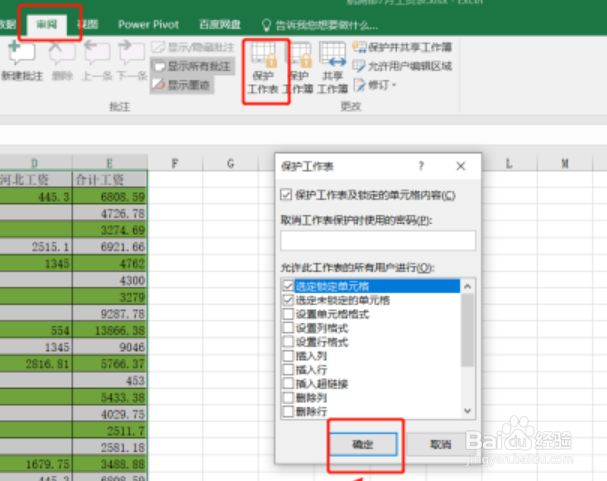
Task: Select column L header
Action: click(x=509, y=163)
